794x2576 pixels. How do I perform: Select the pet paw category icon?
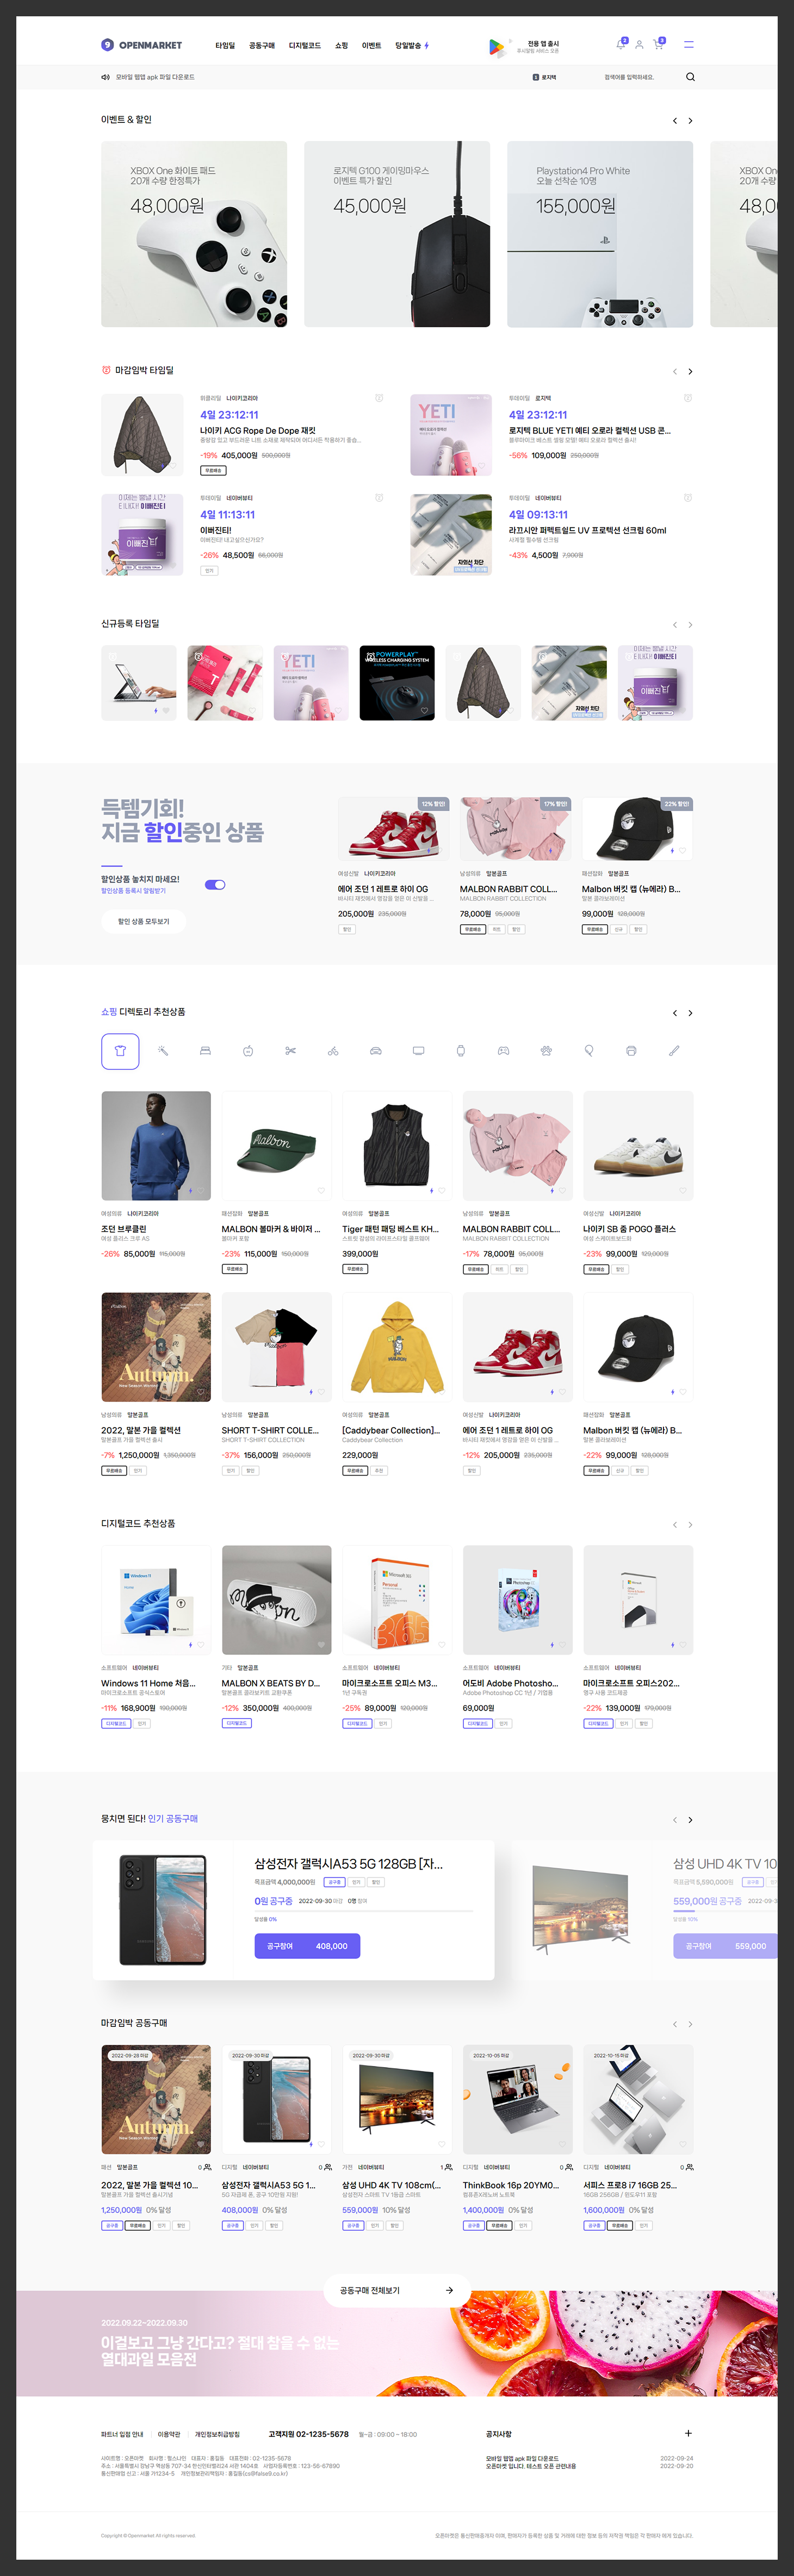coord(546,1051)
